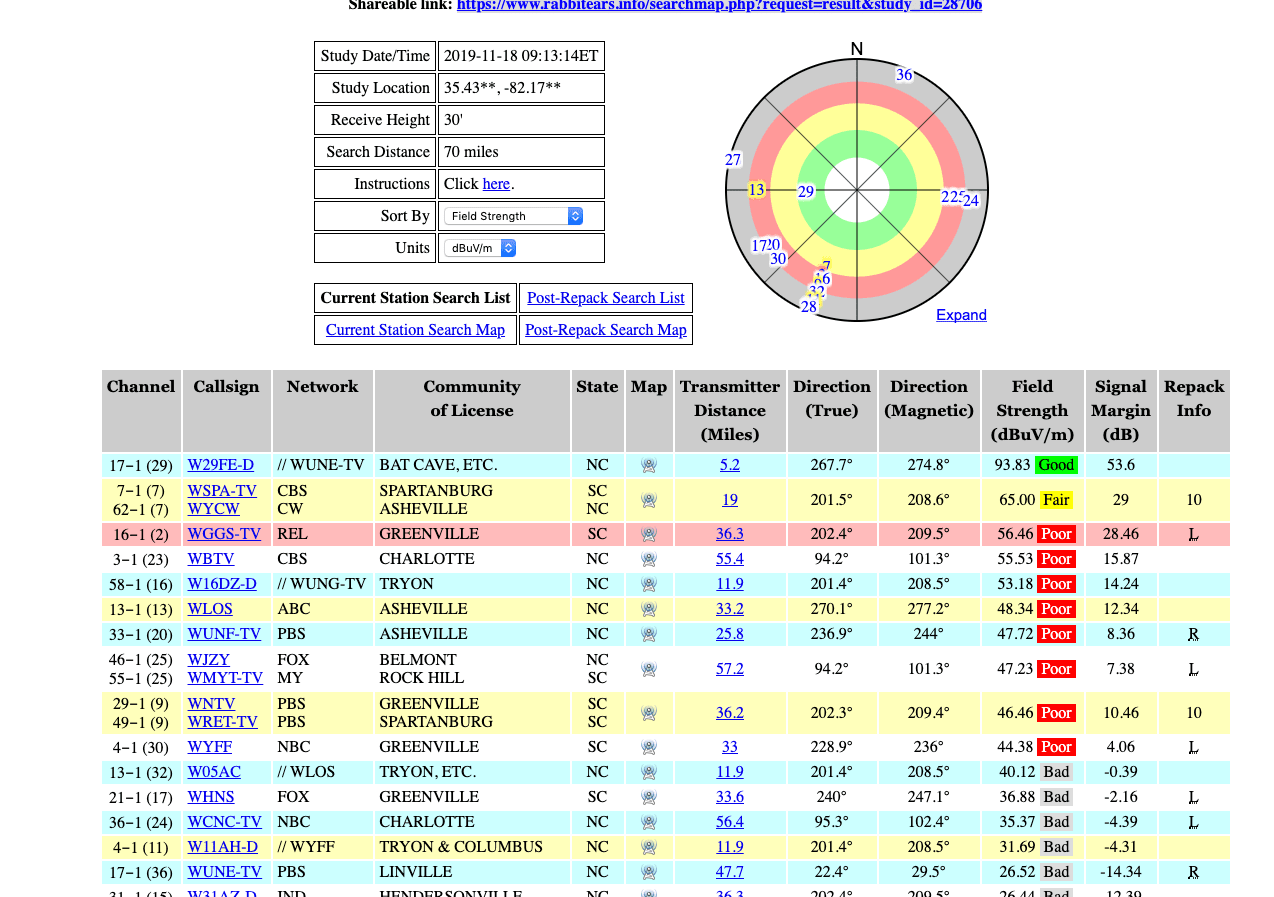Show the map for WBTV Charlotte
1274x897 pixels.
coord(649,559)
